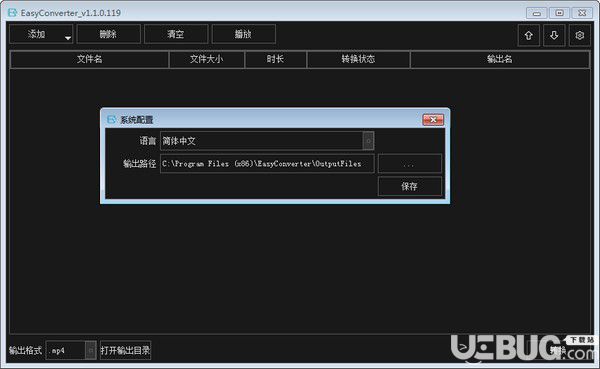Image resolution: width=600 pixels, height=369 pixels.
Task: Click the 删除 (Delete) button
Action: pos(108,34)
